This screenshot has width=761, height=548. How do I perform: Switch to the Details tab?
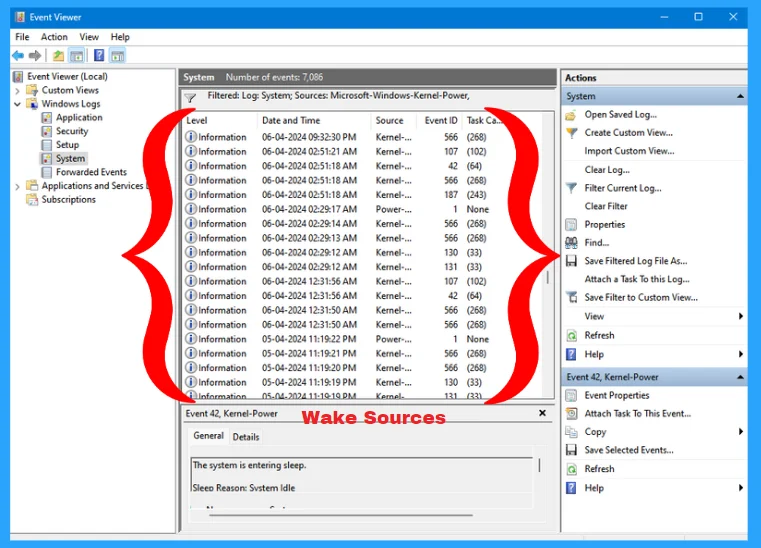coord(246,437)
